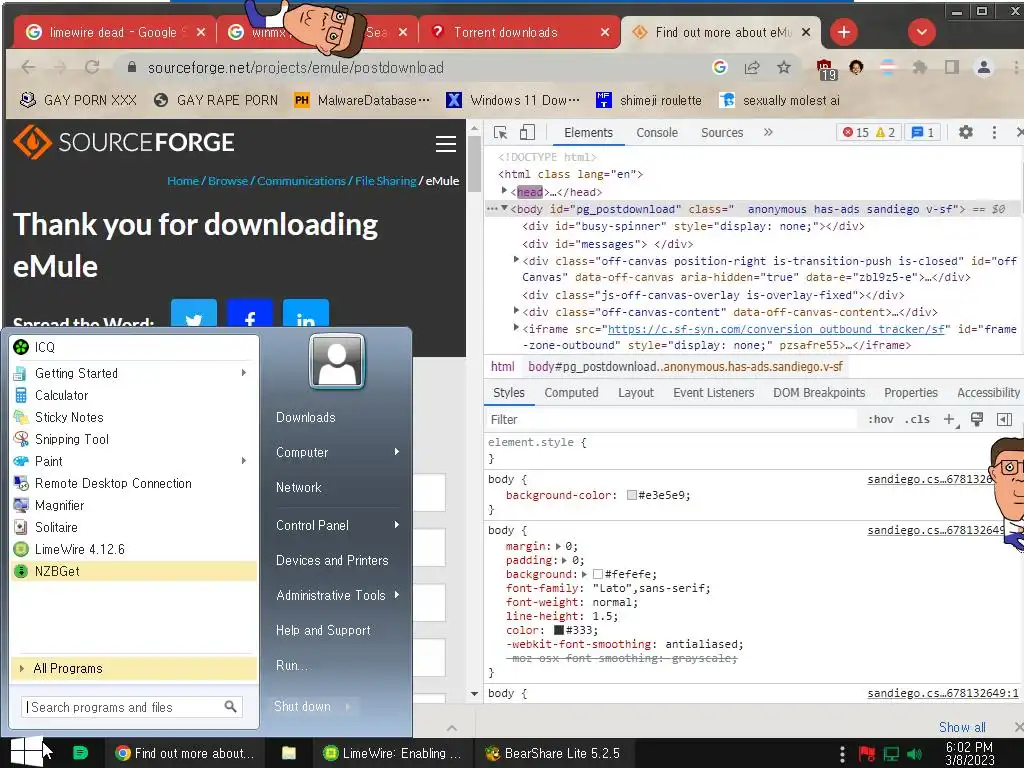
Task: Open the DOM Breakpoints tab
Action: pos(819,392)
